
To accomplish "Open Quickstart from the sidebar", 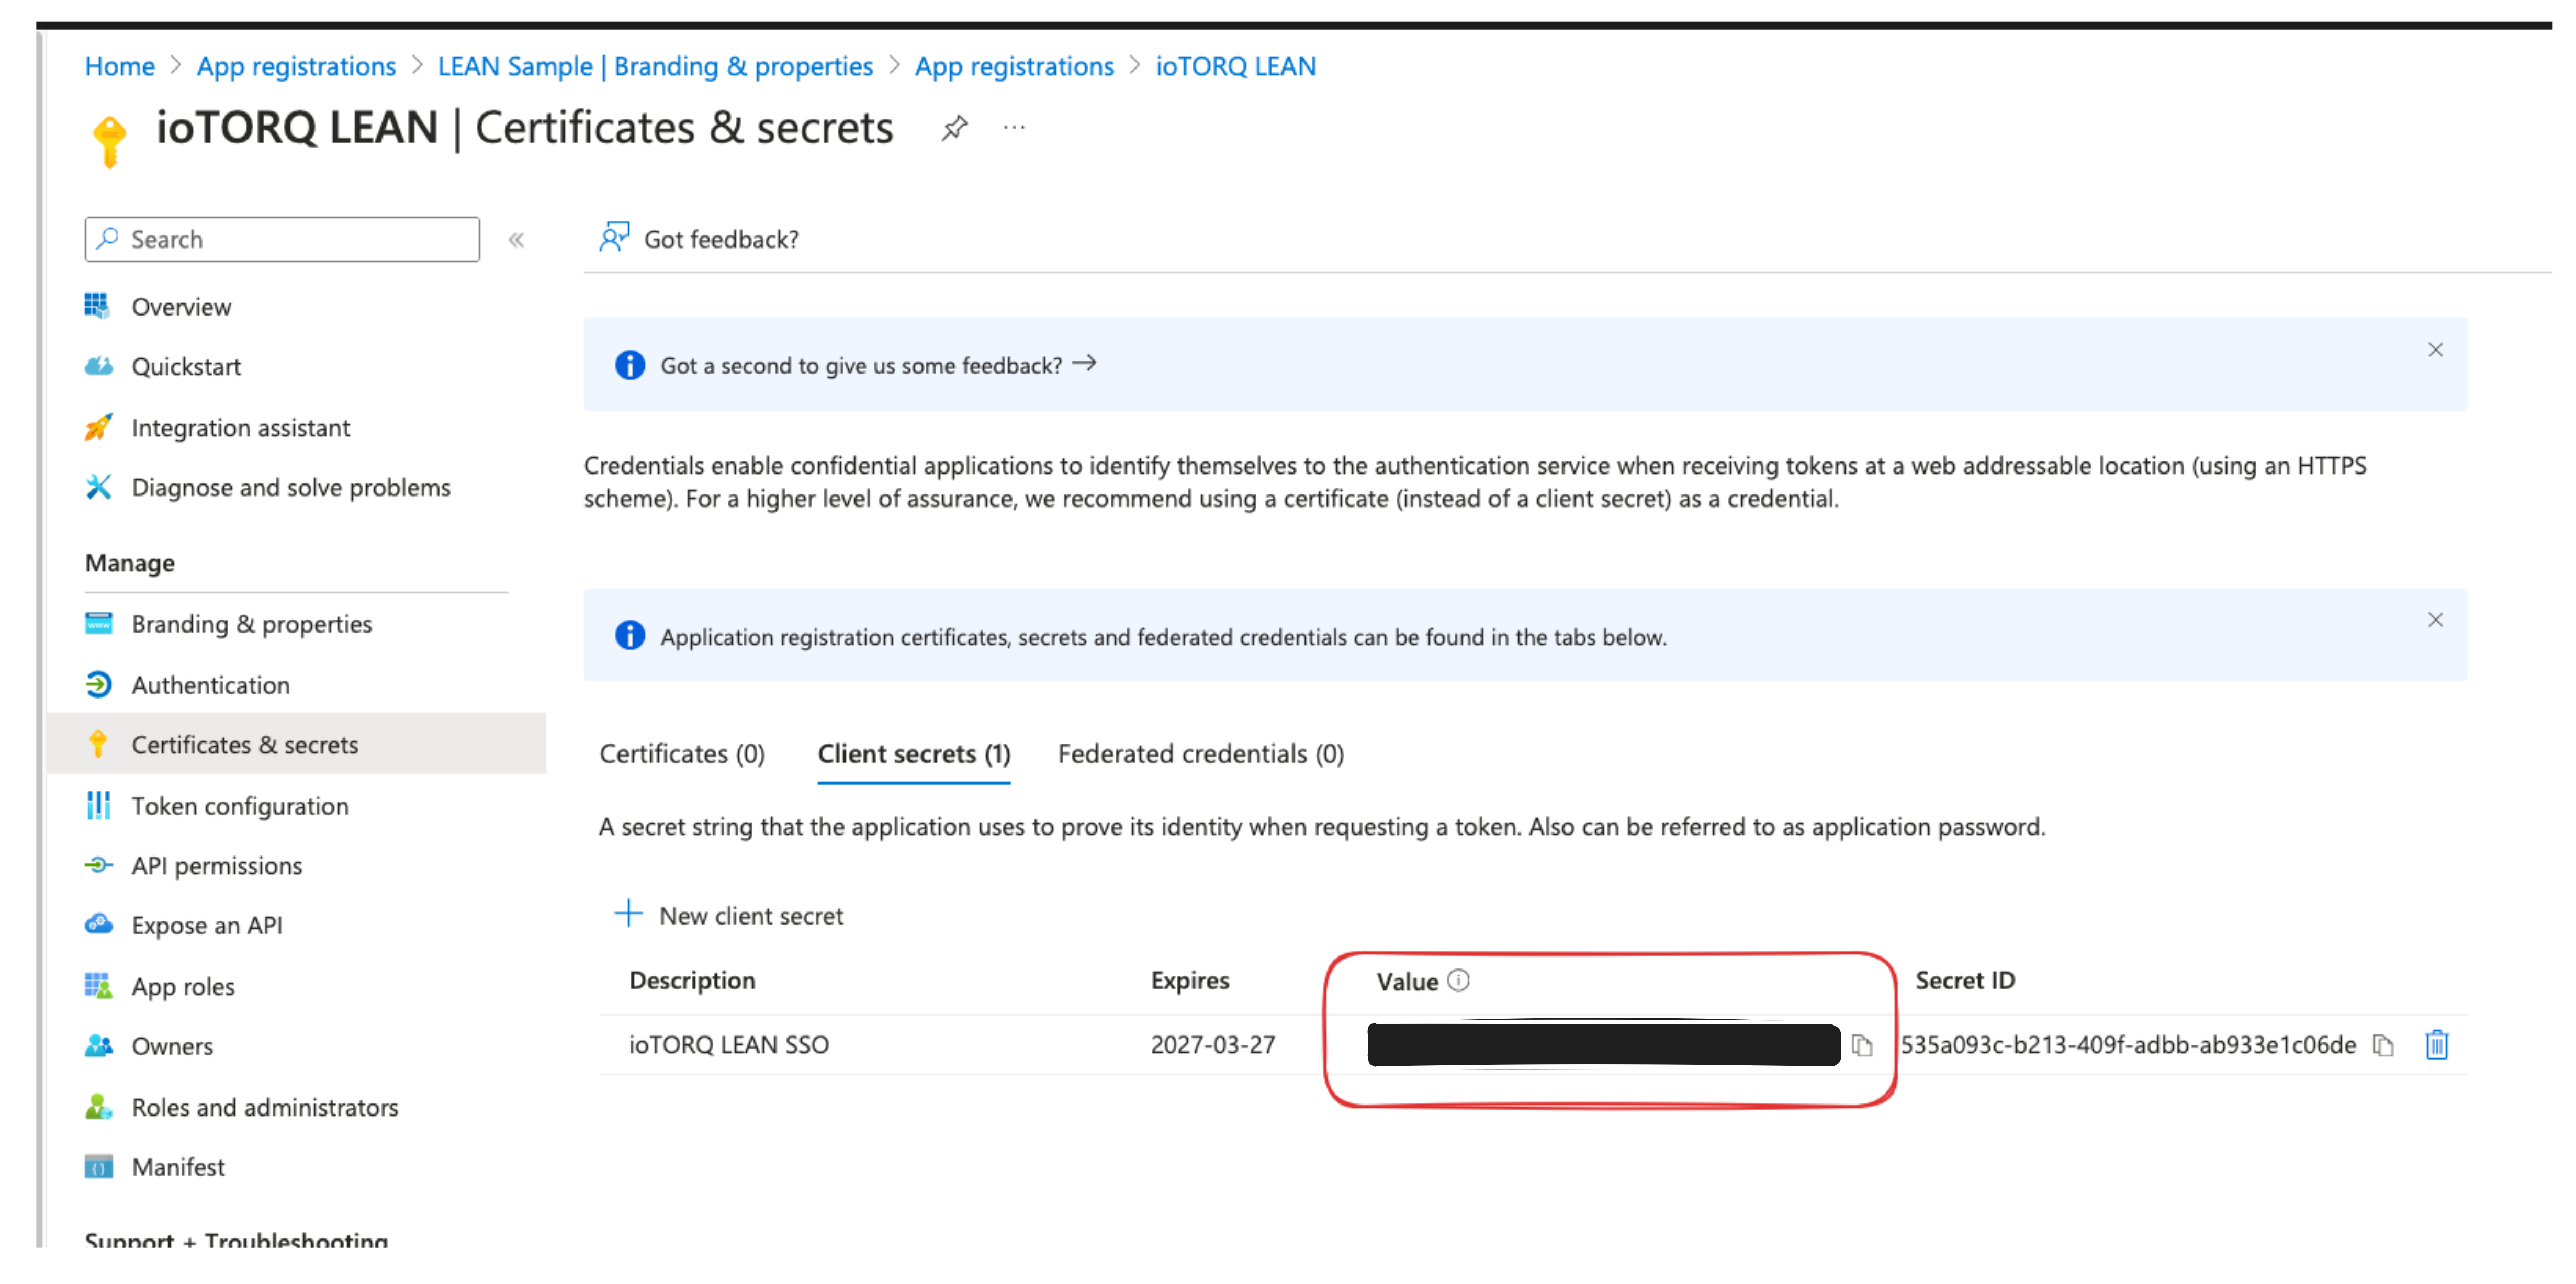I will [x=186, y=367].
